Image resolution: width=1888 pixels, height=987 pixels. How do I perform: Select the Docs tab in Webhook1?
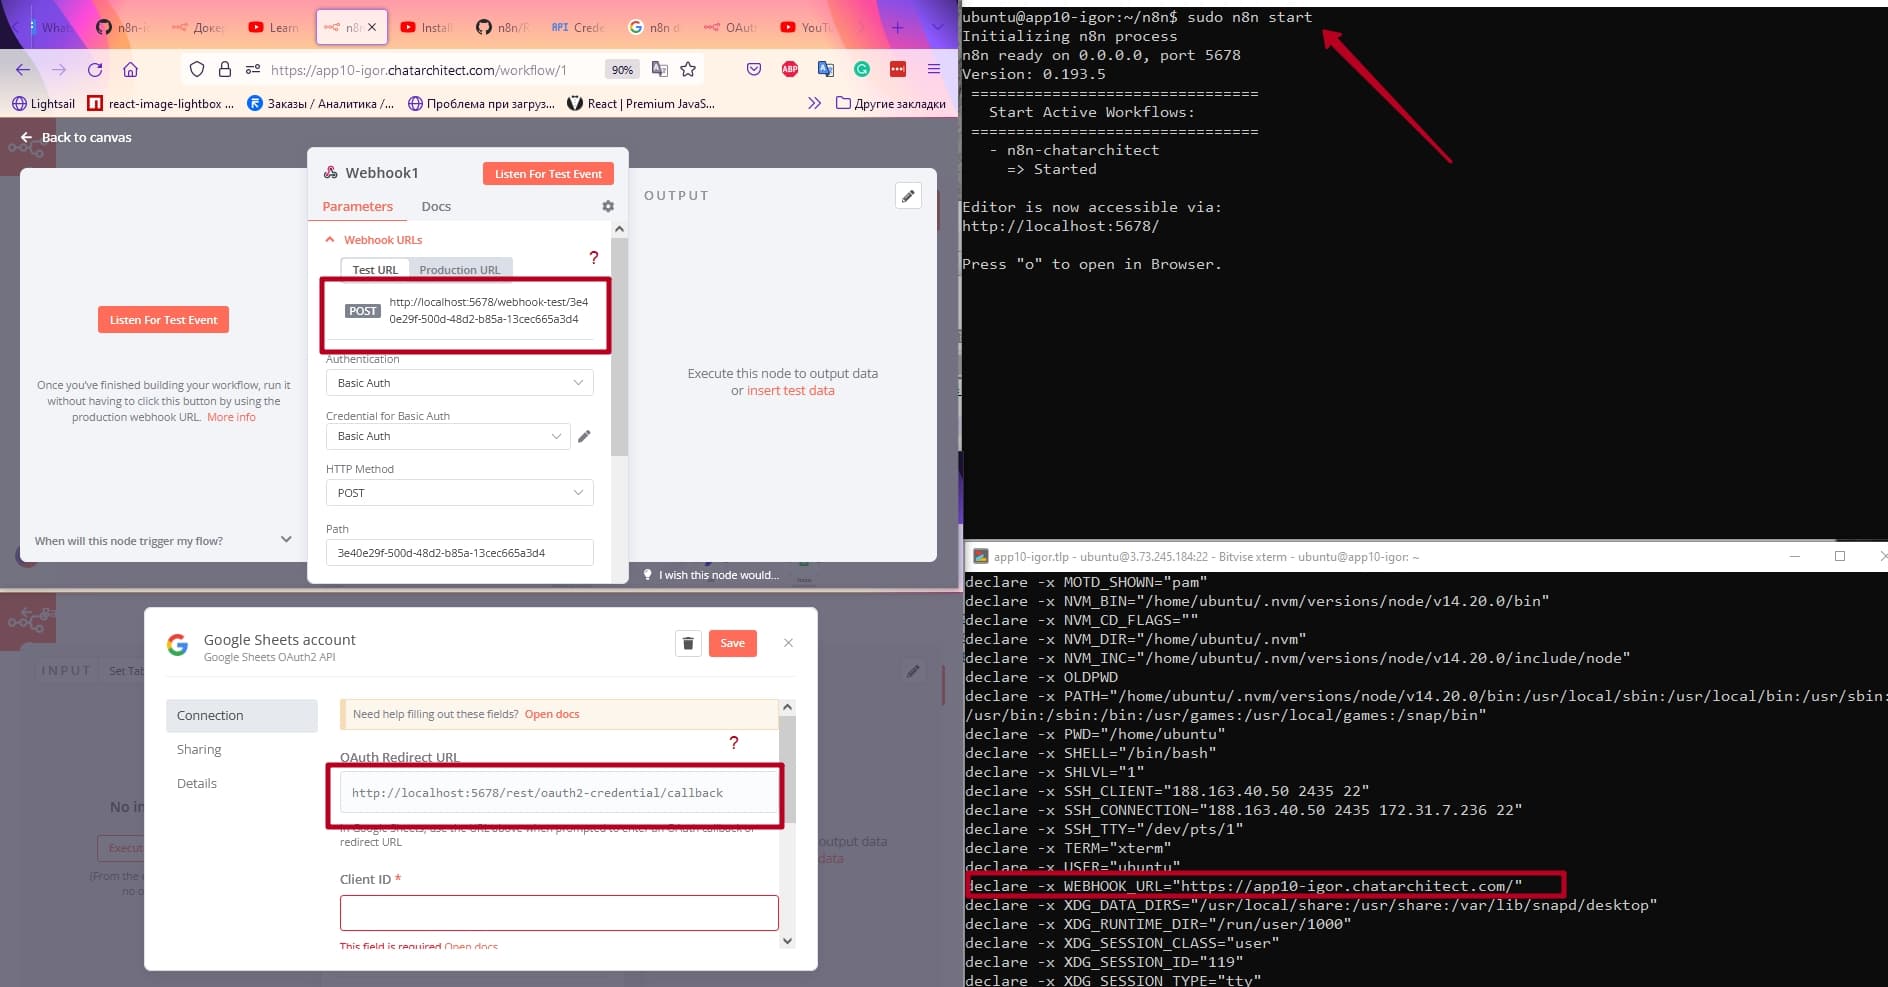click(436, 206)
